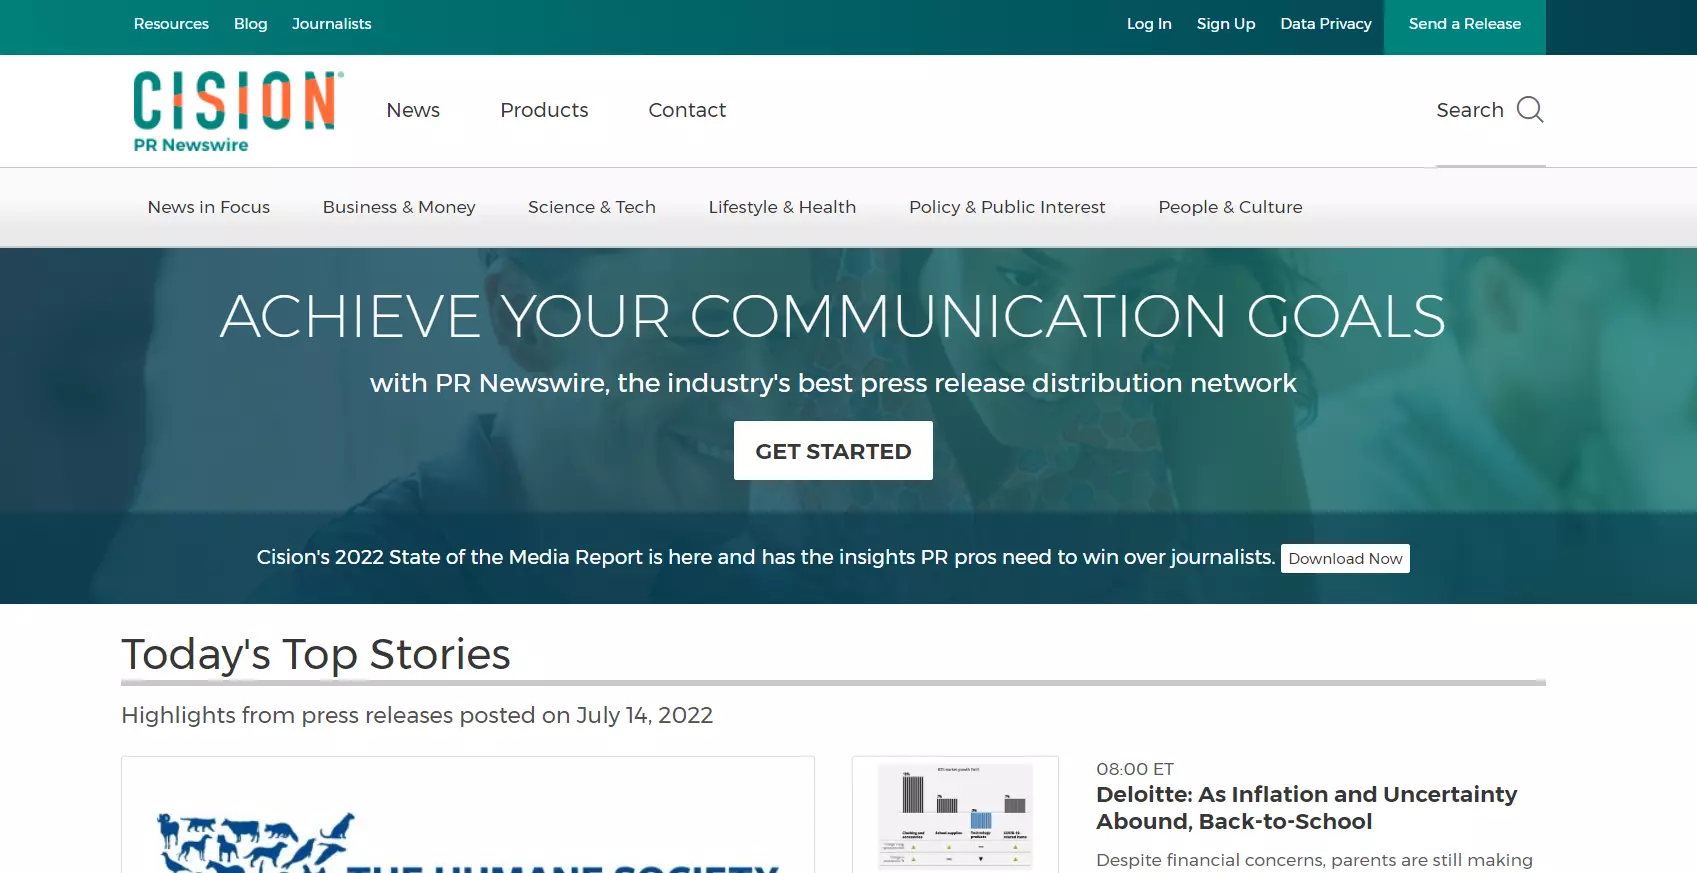Click the 08:00 ET timestamp
This screenshot has height=873, width=1697.
click(1135, 769)
